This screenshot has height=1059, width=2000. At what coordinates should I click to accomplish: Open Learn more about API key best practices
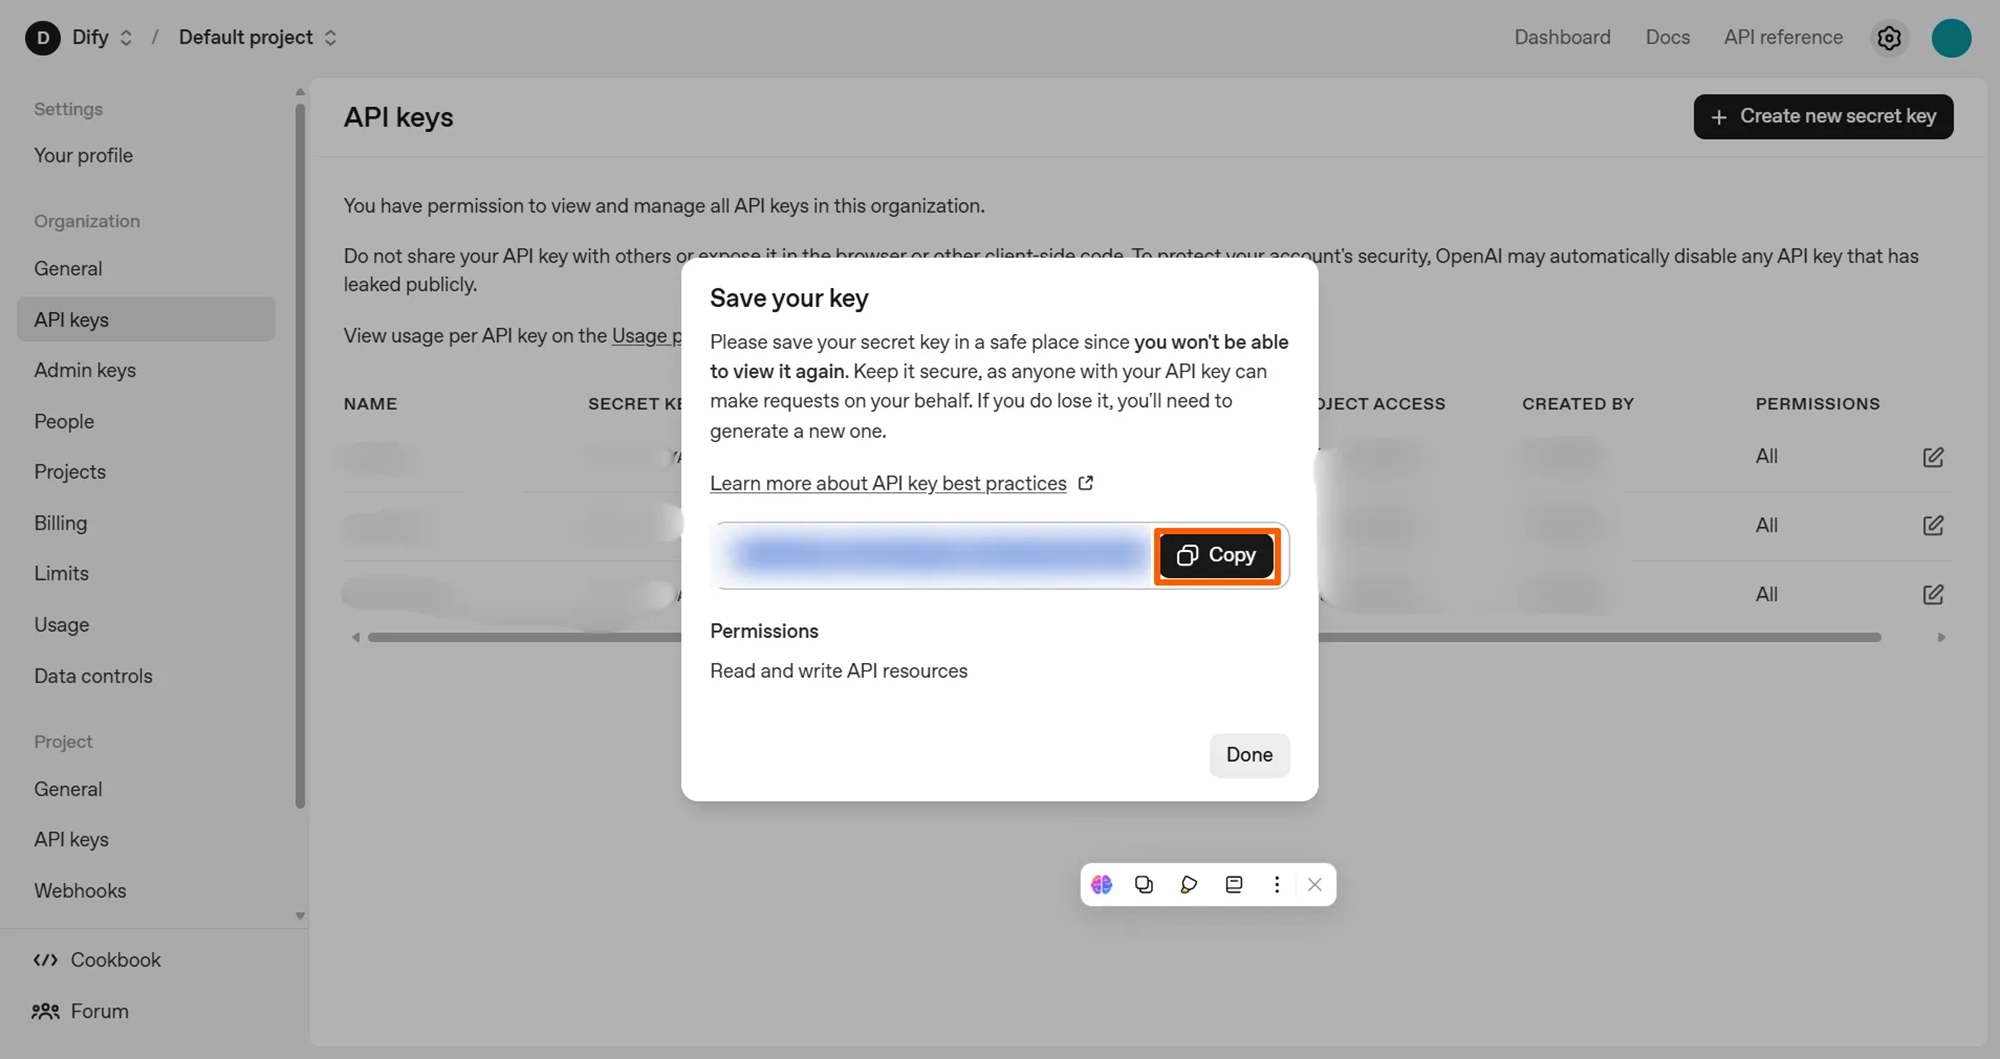coord(888,483)
